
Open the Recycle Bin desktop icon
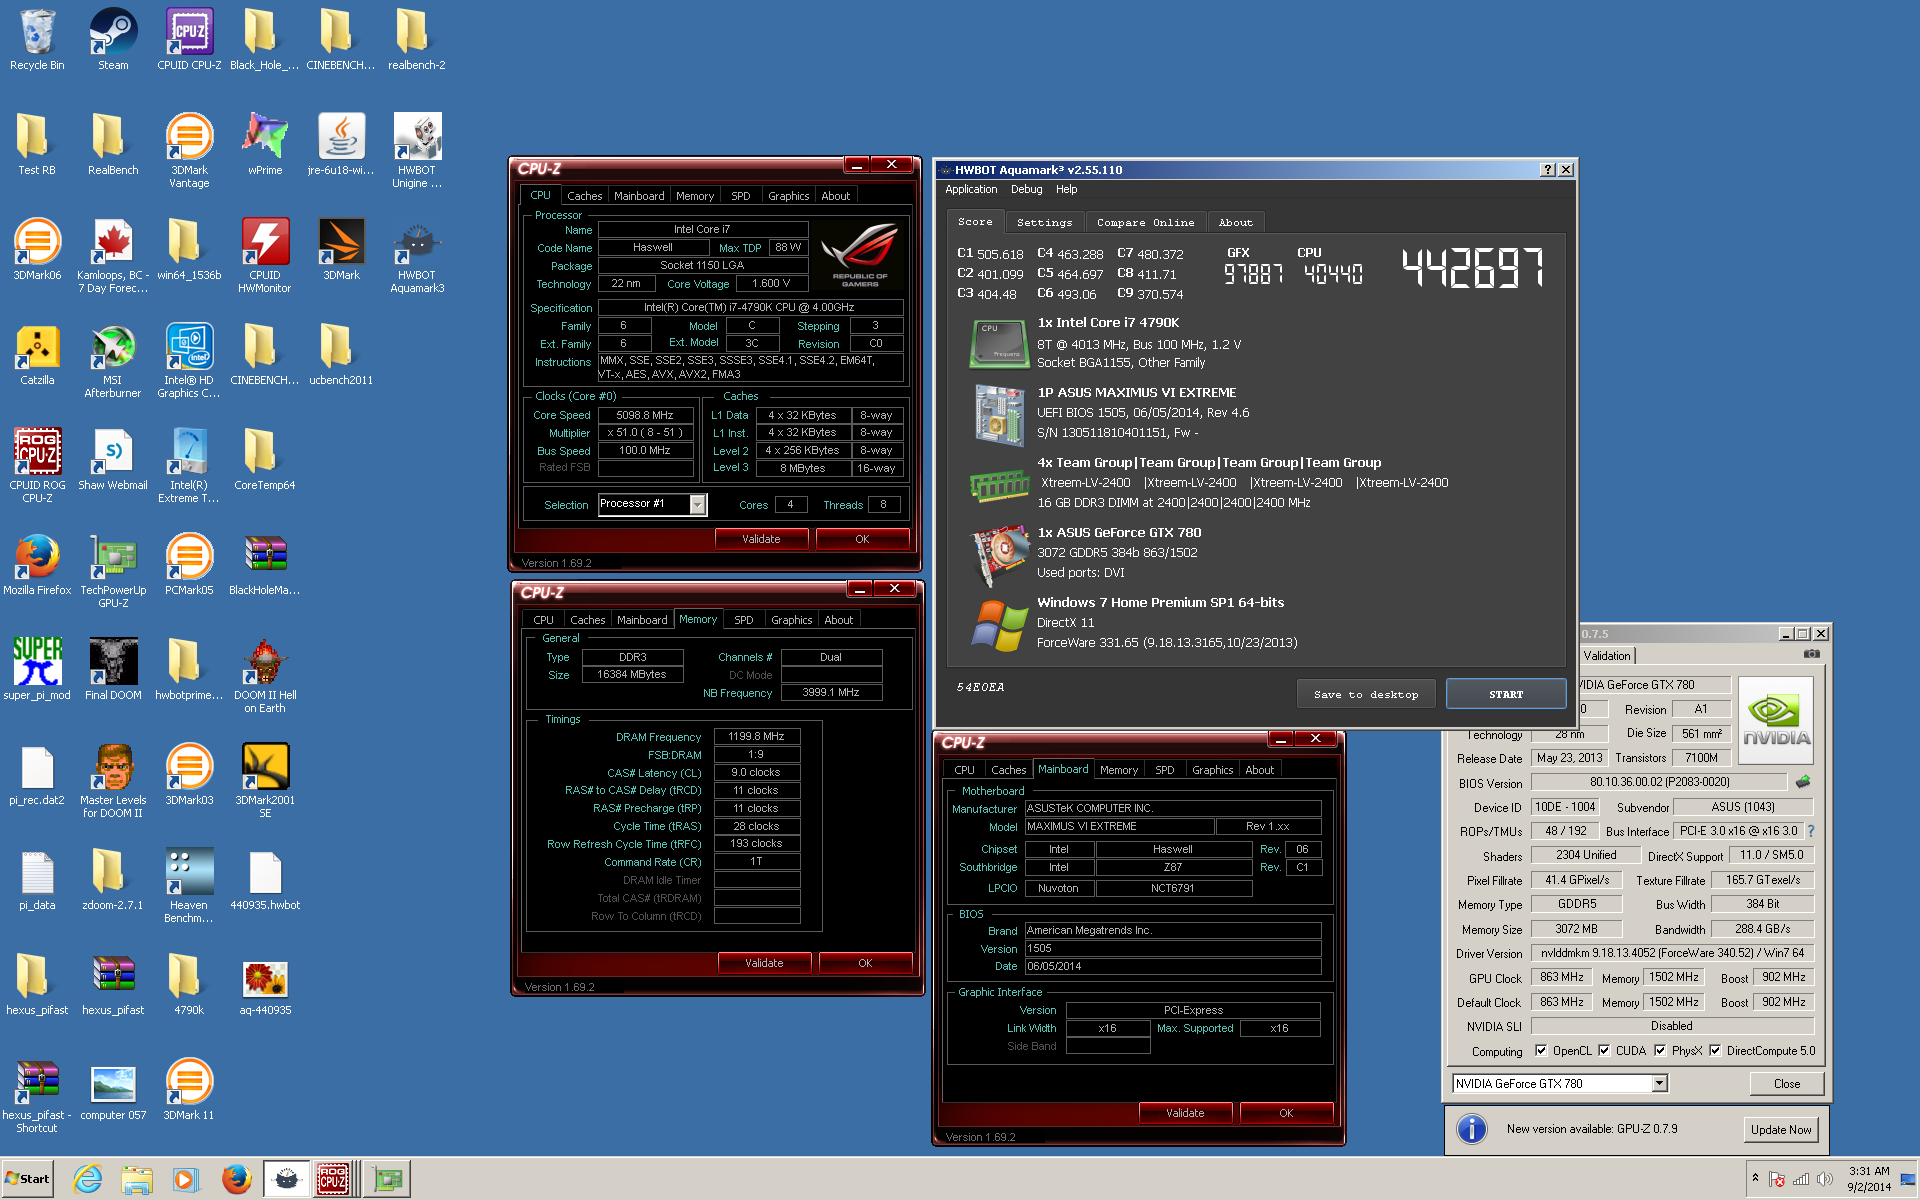coord(37,40)
